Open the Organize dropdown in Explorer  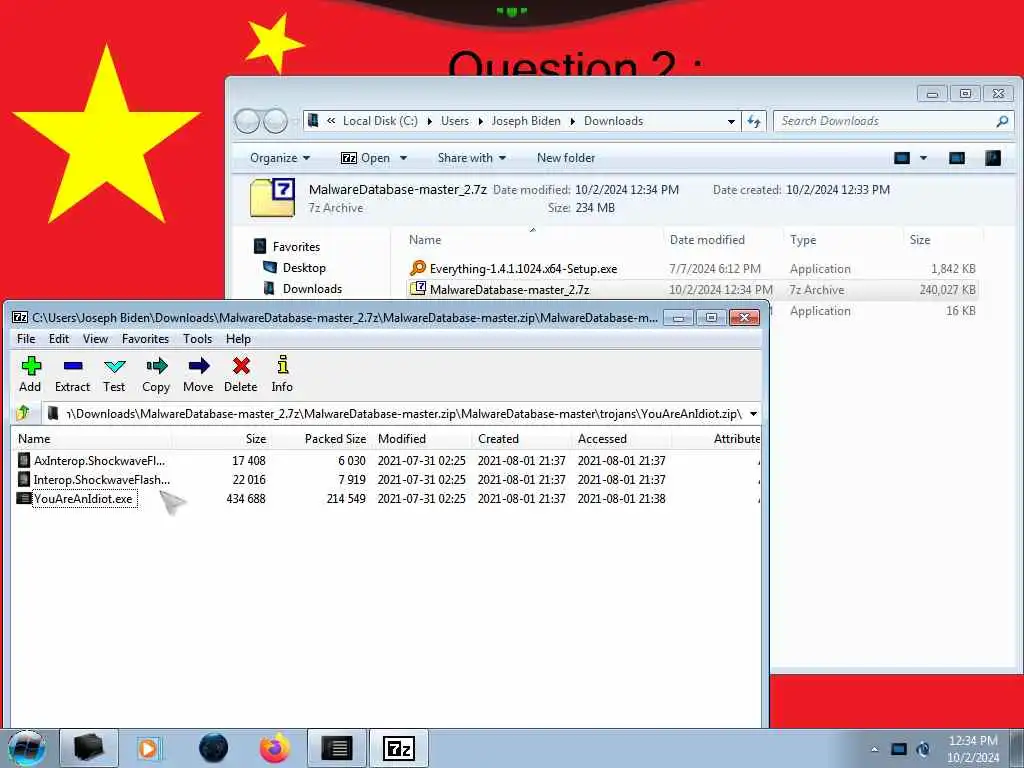pos(280,158)
